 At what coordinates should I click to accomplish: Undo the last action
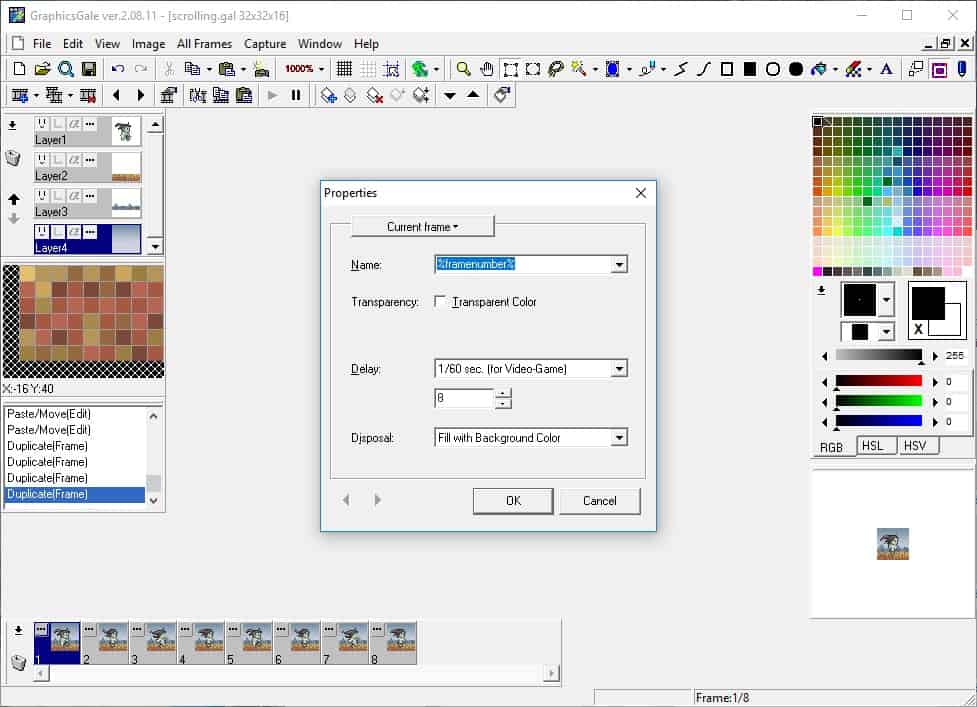tap(118, 69)
